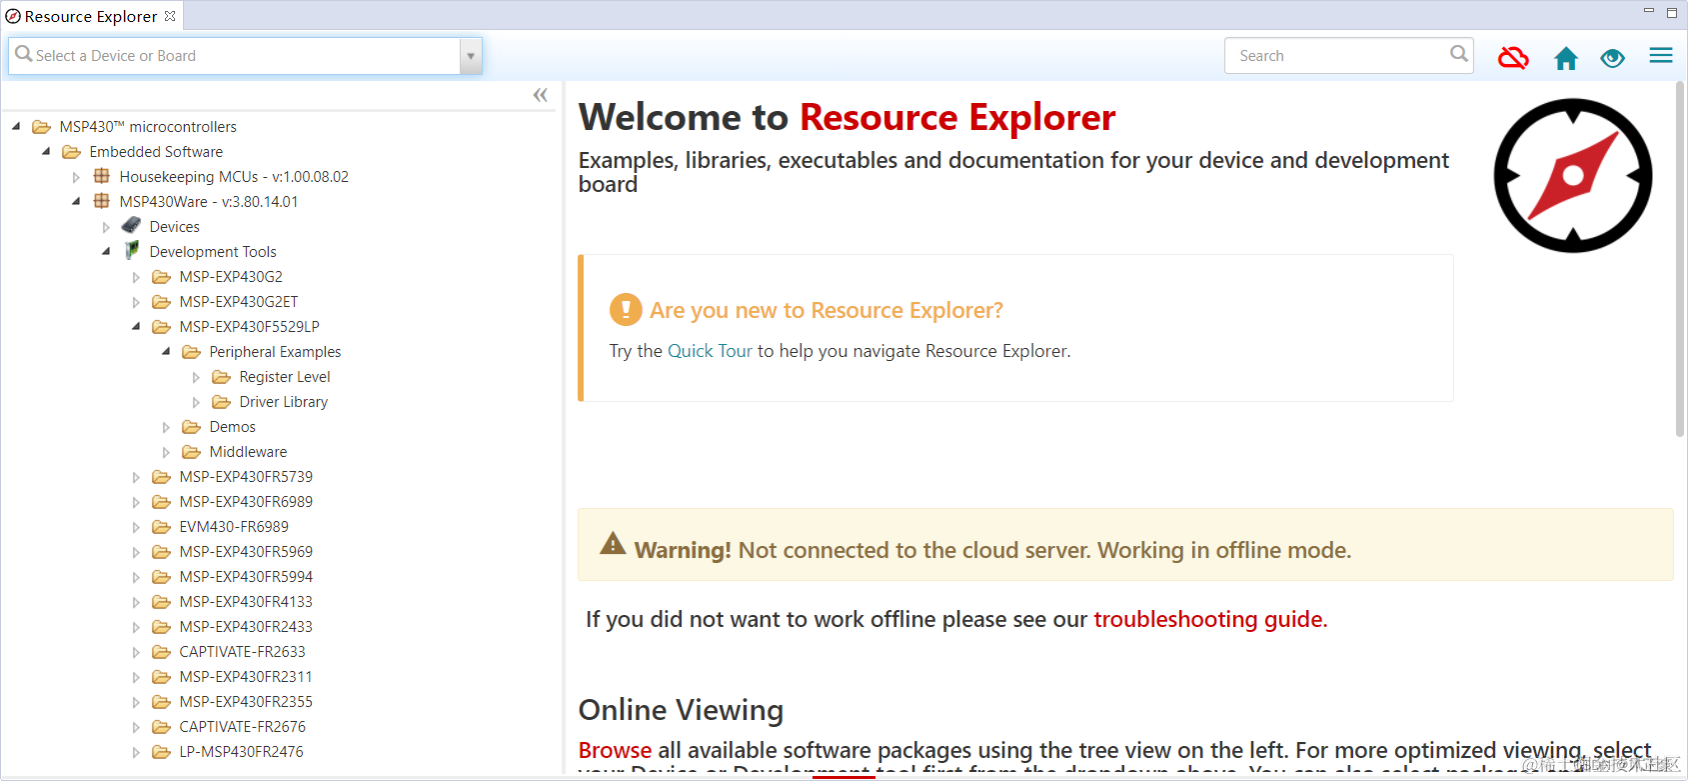This screenshot has width=1688, height=781.
Task: Expand the MSP-EXP430FR5739 node
Action: click(136, 477)
